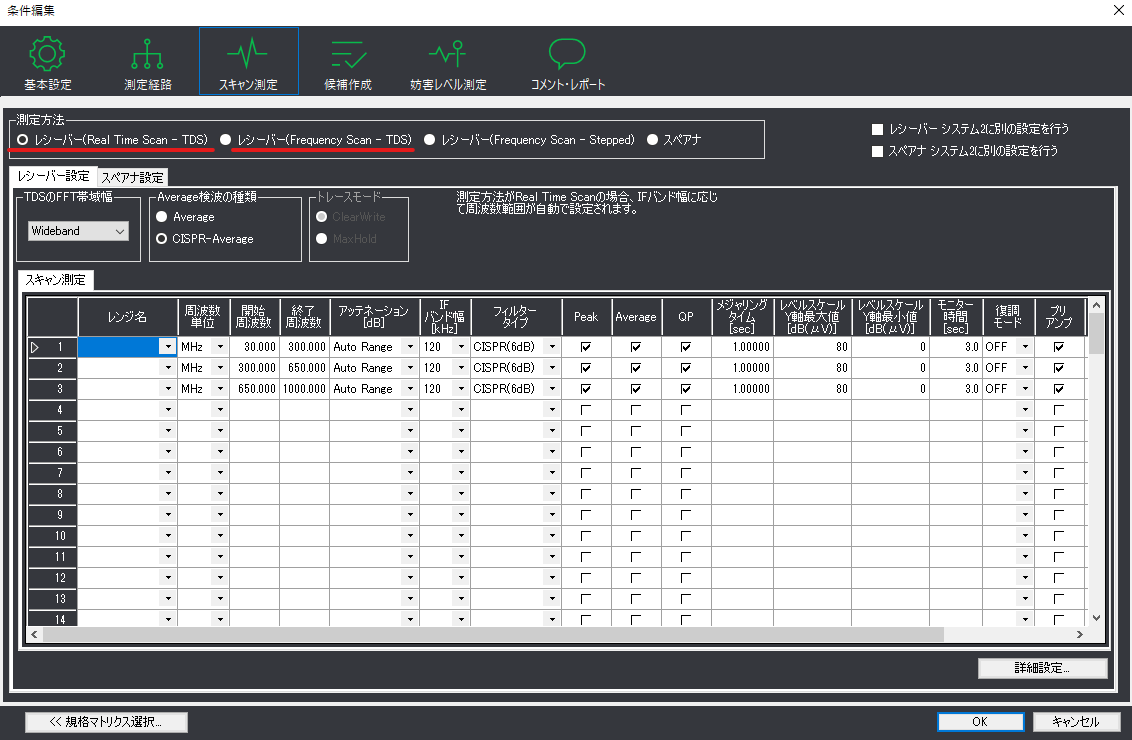Toggle the Average checkbox in row 6
Image resolution: width=1132 pixels, height=740 pixels.
point(635,452)
